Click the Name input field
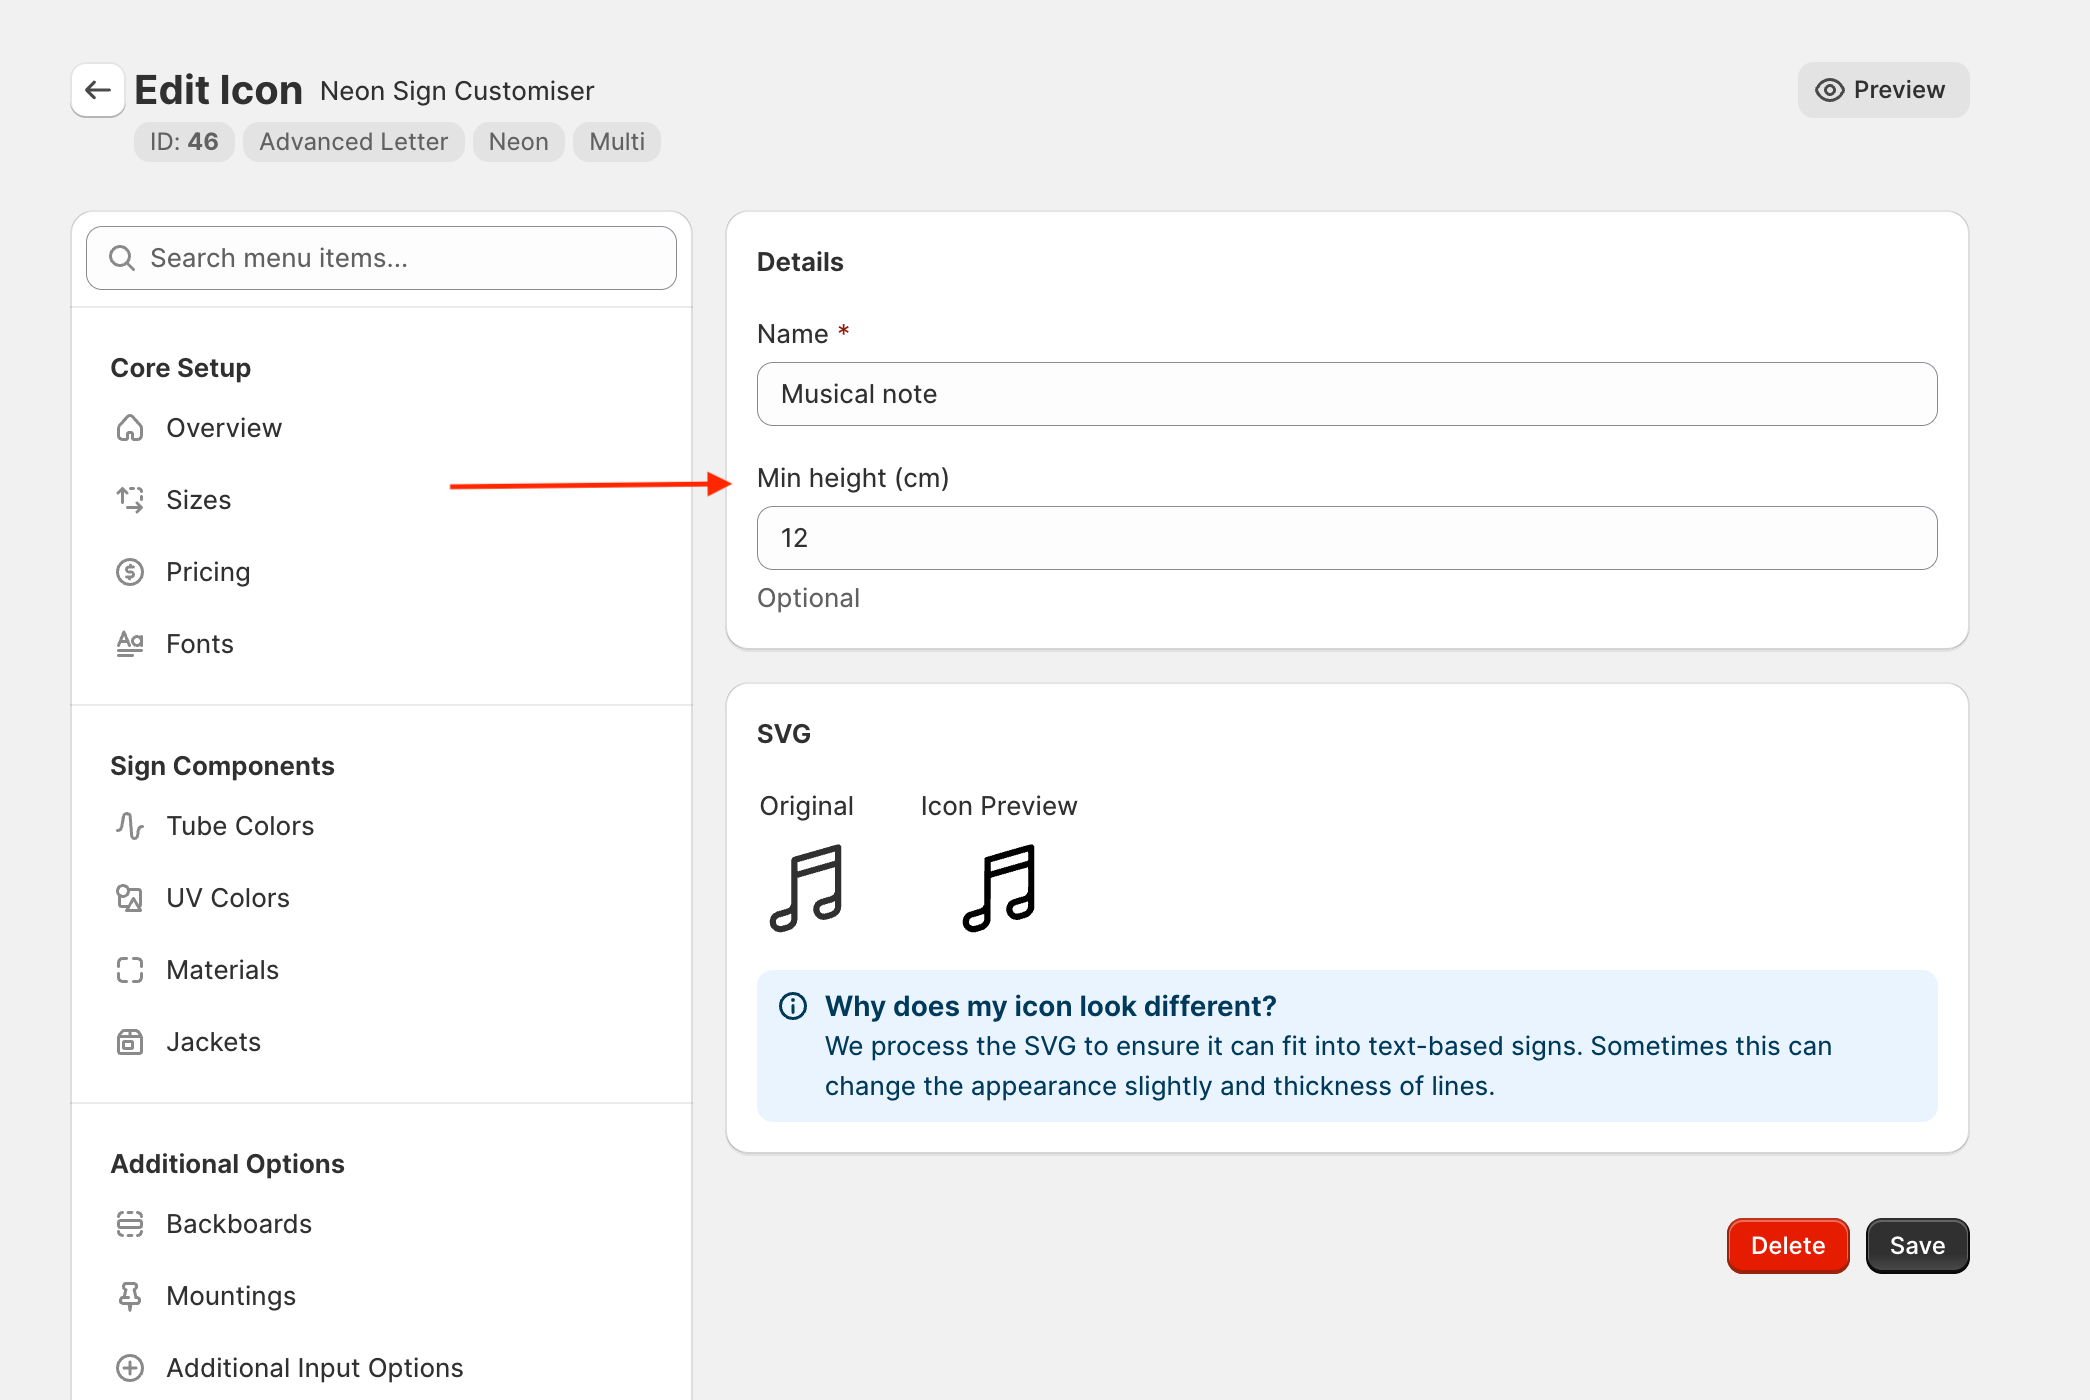This screenshot has height=1400, width=2090. [1346, 394]
